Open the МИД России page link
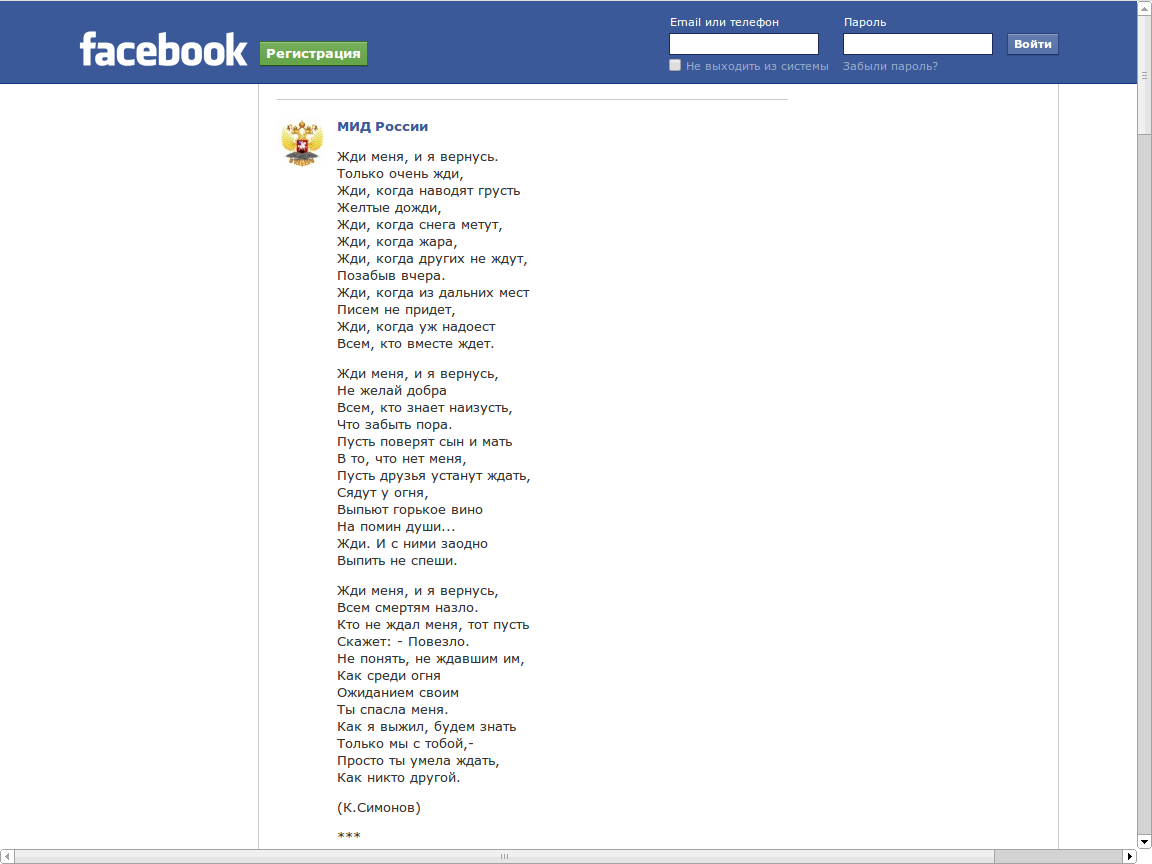The image size is (1152, 864). [x=382, y=126]
